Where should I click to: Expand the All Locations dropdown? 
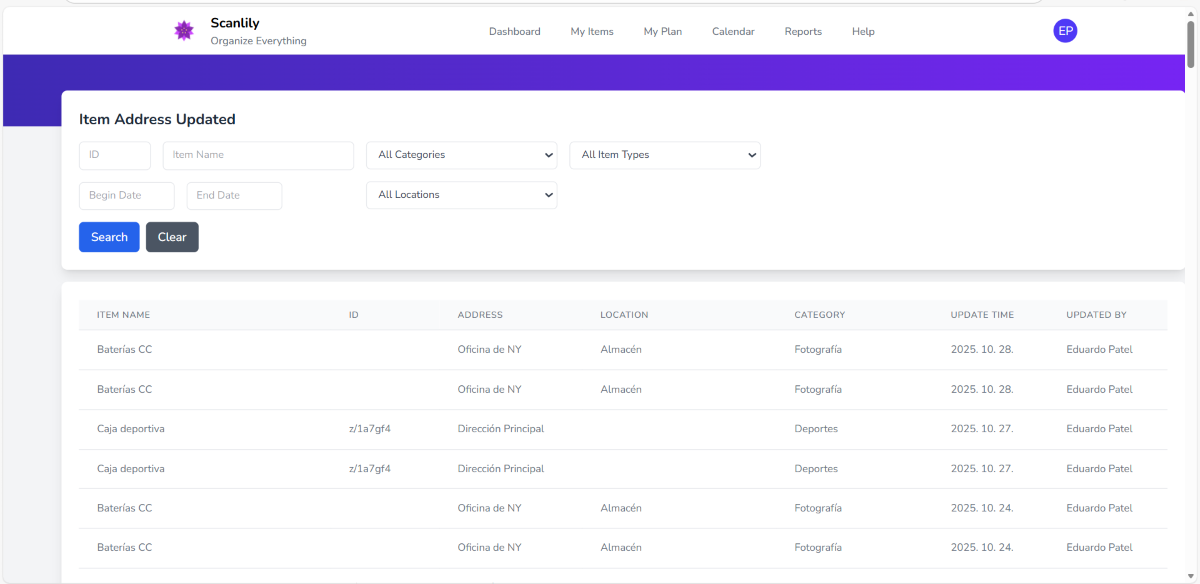point(461,195)
